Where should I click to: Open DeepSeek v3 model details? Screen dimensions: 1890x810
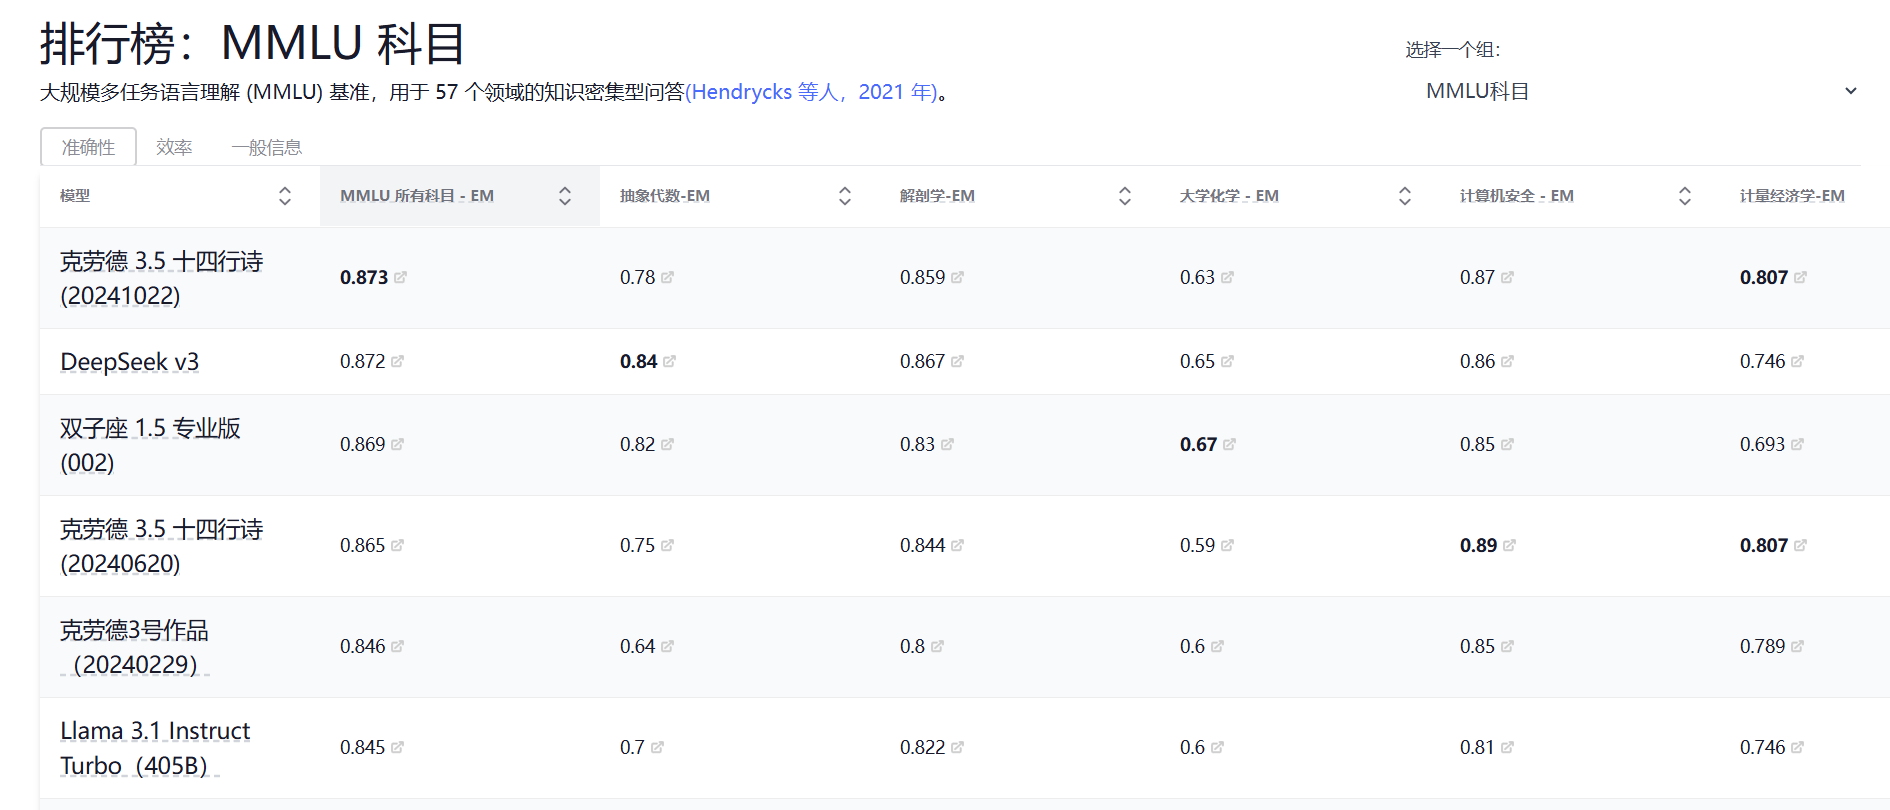coord(130,362)
